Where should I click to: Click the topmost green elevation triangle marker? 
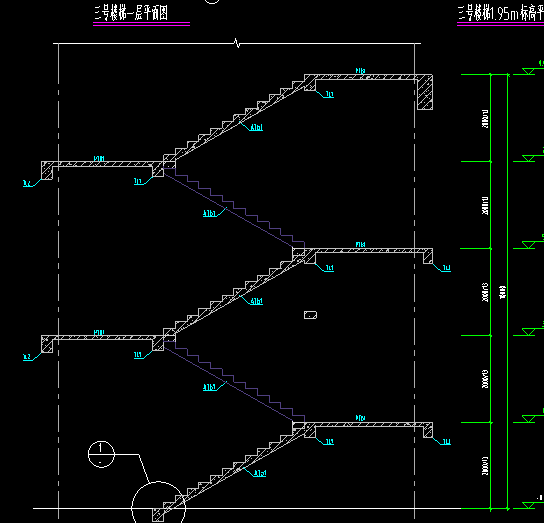[529, 71]
